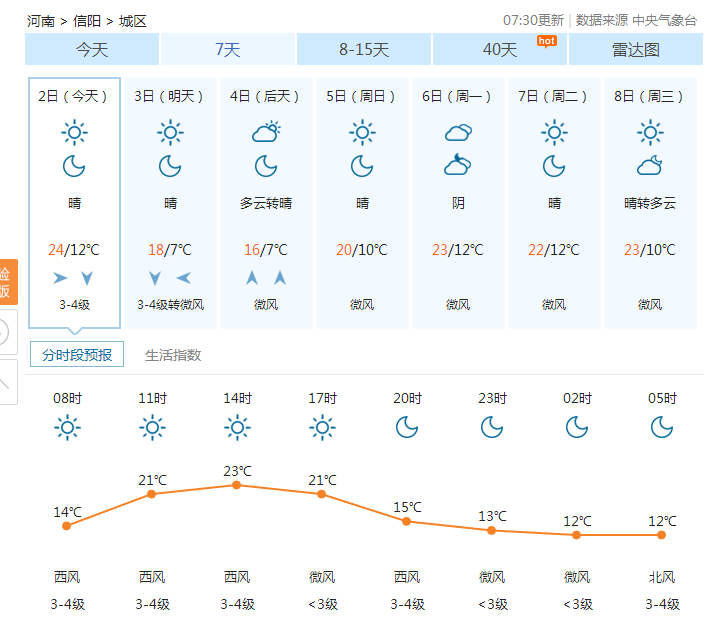The image size is (704, 635).
Task: Click the orange hot badge on 40天
Action: click(546, 41)
